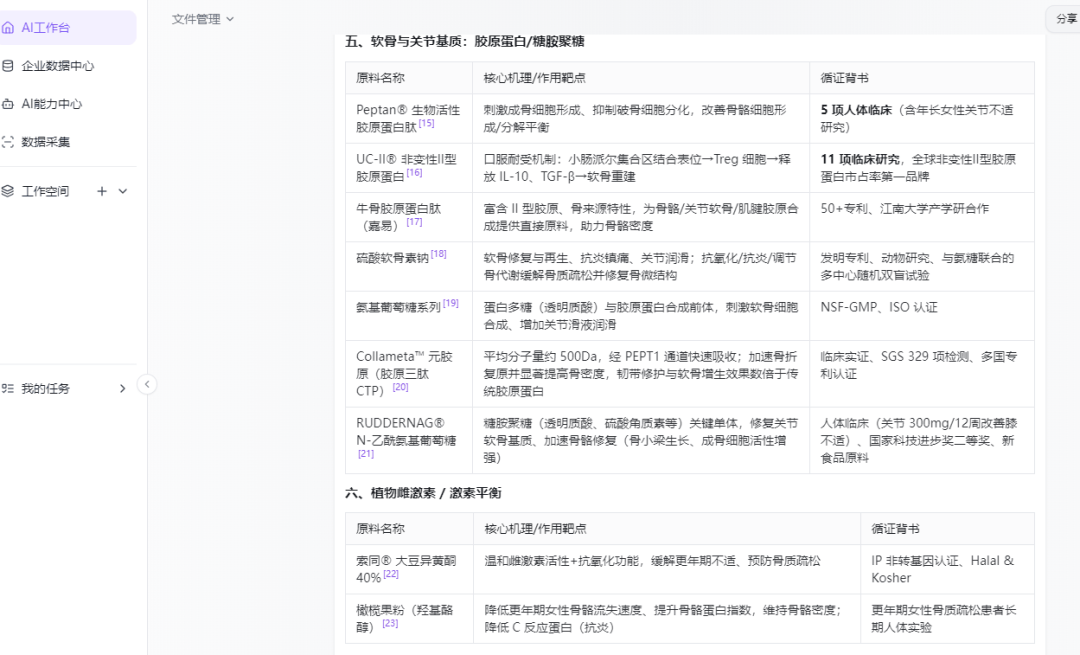Click the 富含 II 型胶原 description cell
Viewport: 1080px width, 655px height.
(641, 217)
